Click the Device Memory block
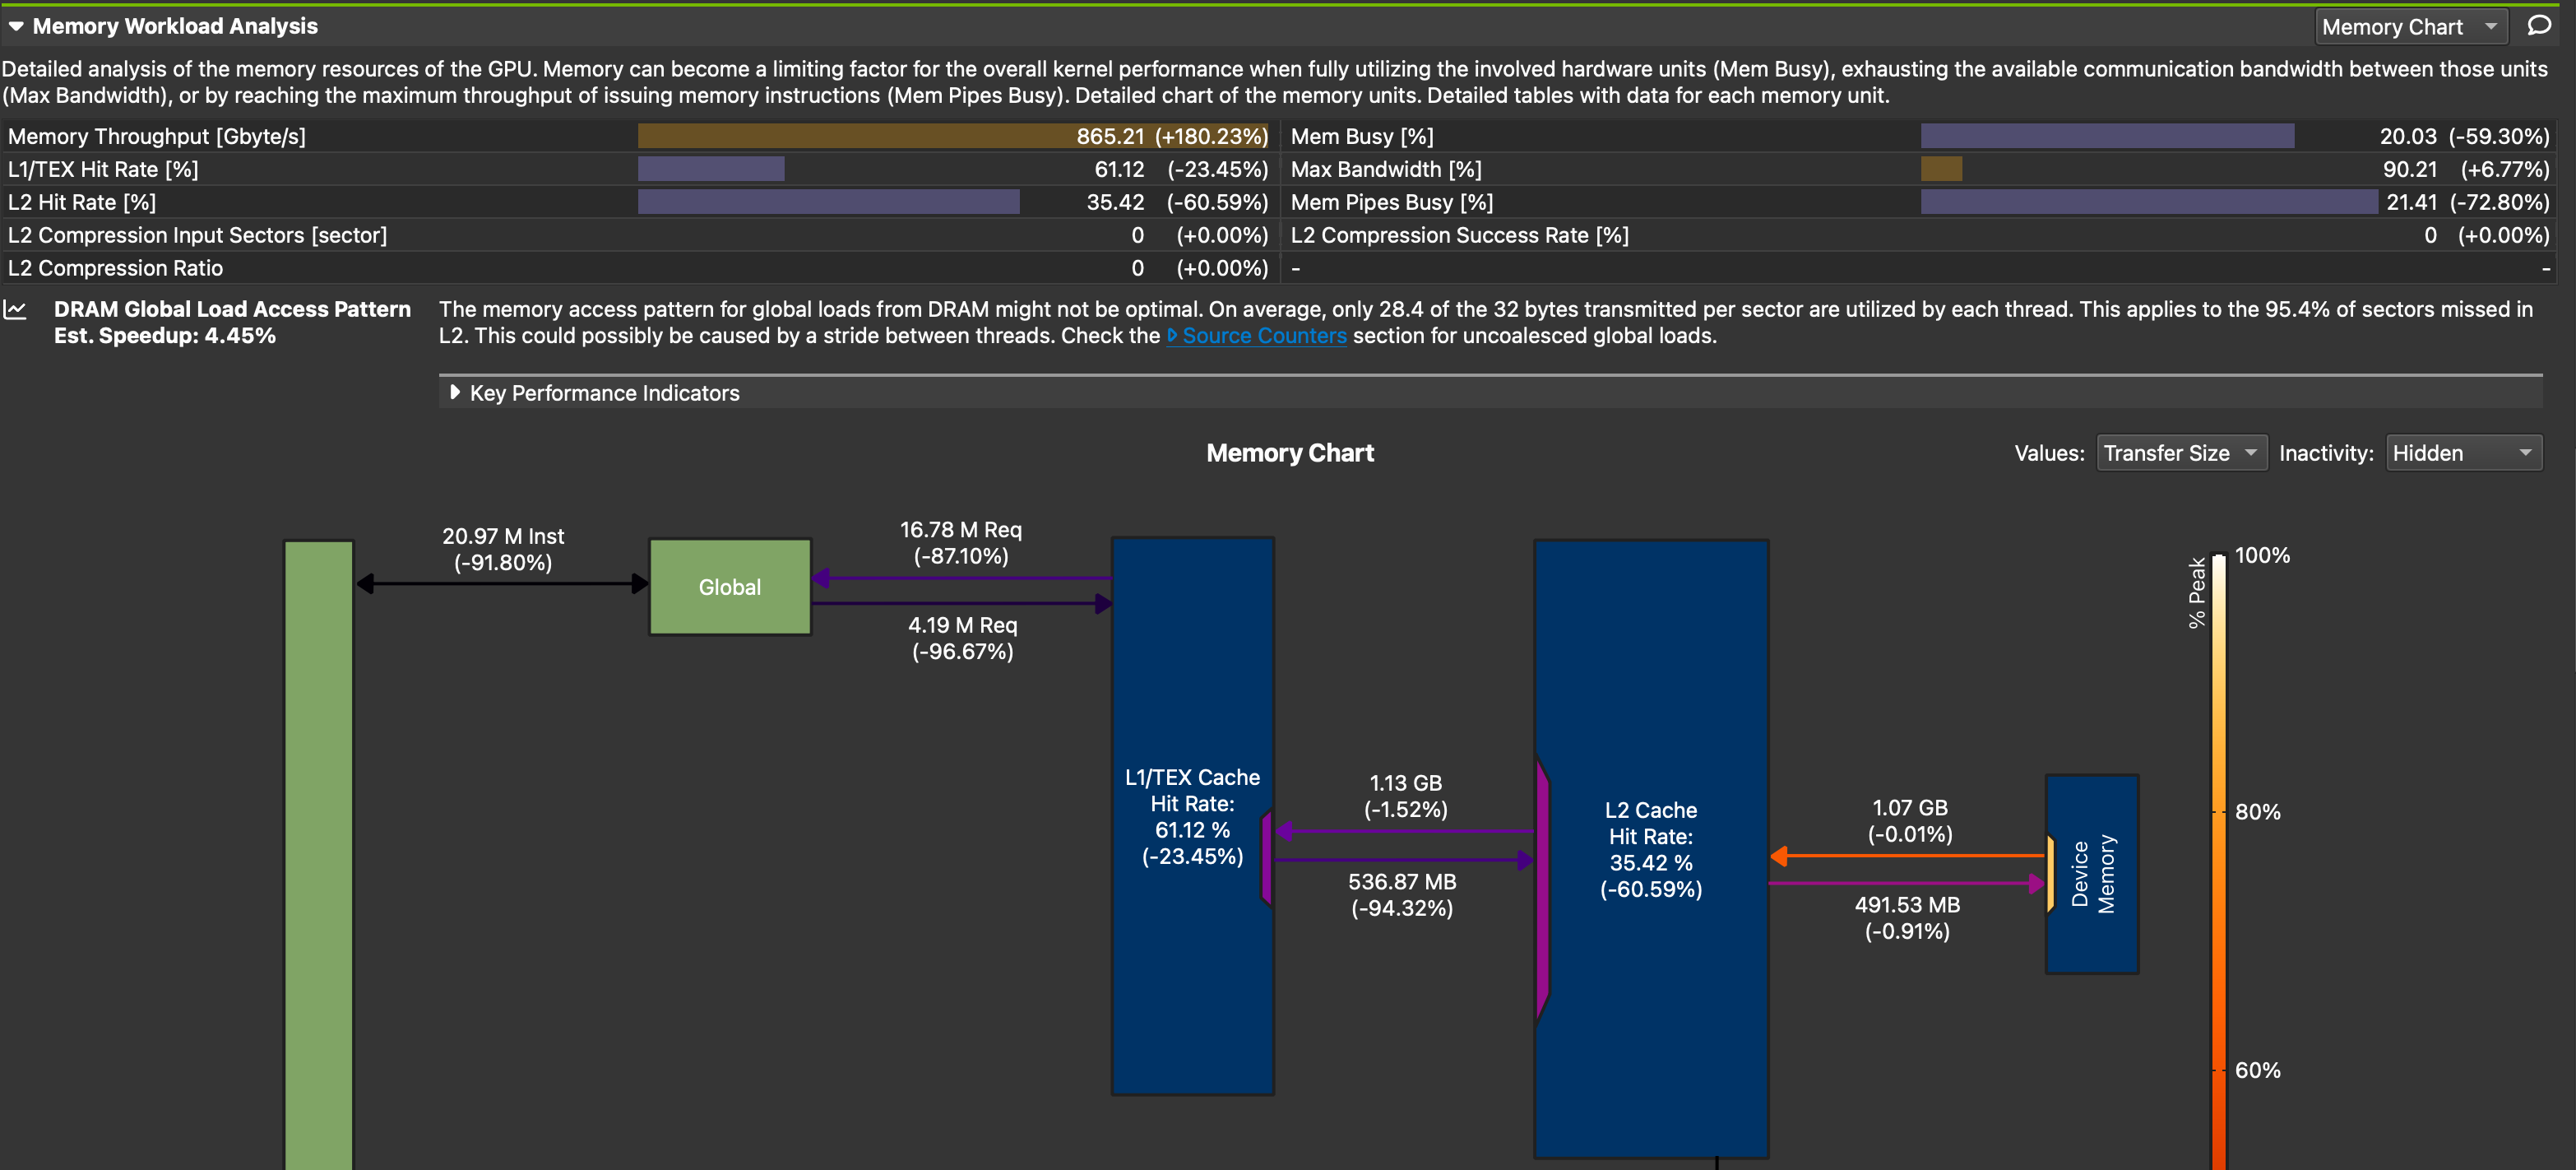Viewport: 2576px width, 1170px height. click(2091, 874)
